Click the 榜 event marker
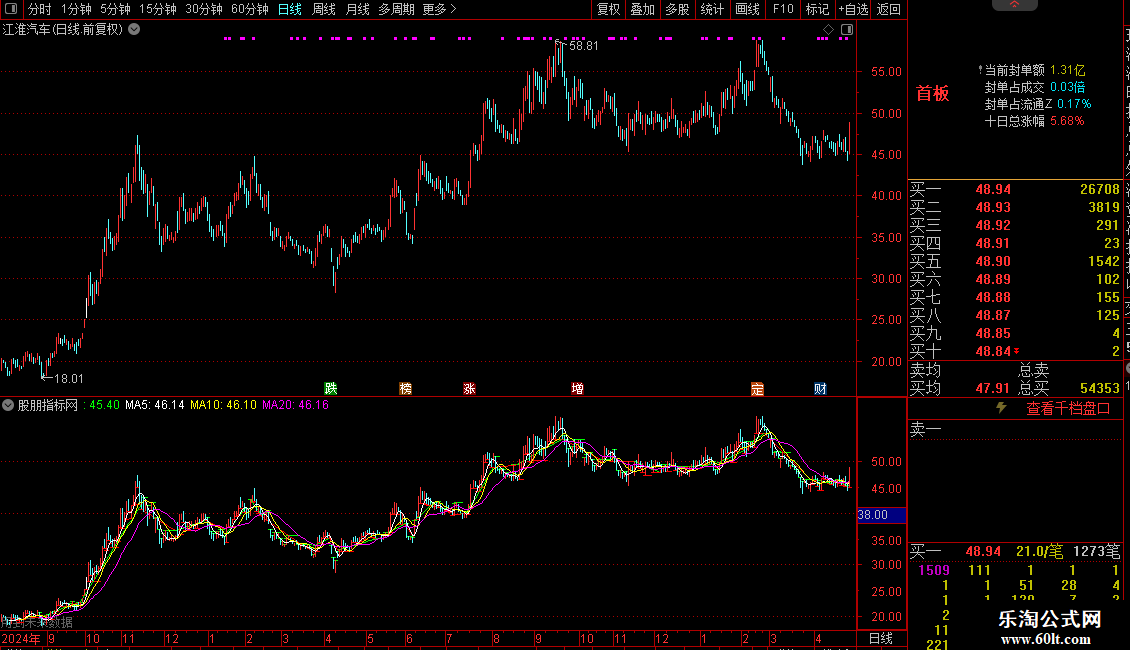1130x650 pixels. [x=406, y=388]
